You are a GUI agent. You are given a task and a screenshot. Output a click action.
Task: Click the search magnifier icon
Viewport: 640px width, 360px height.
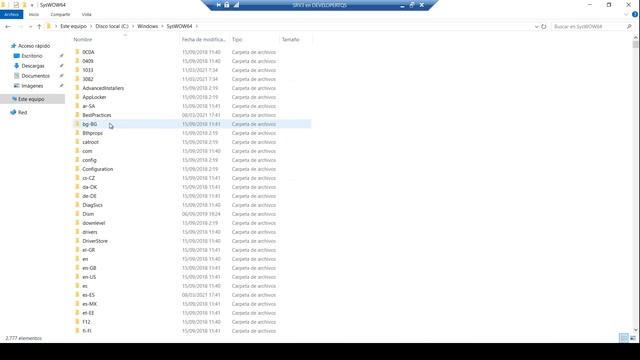(629, 27)
